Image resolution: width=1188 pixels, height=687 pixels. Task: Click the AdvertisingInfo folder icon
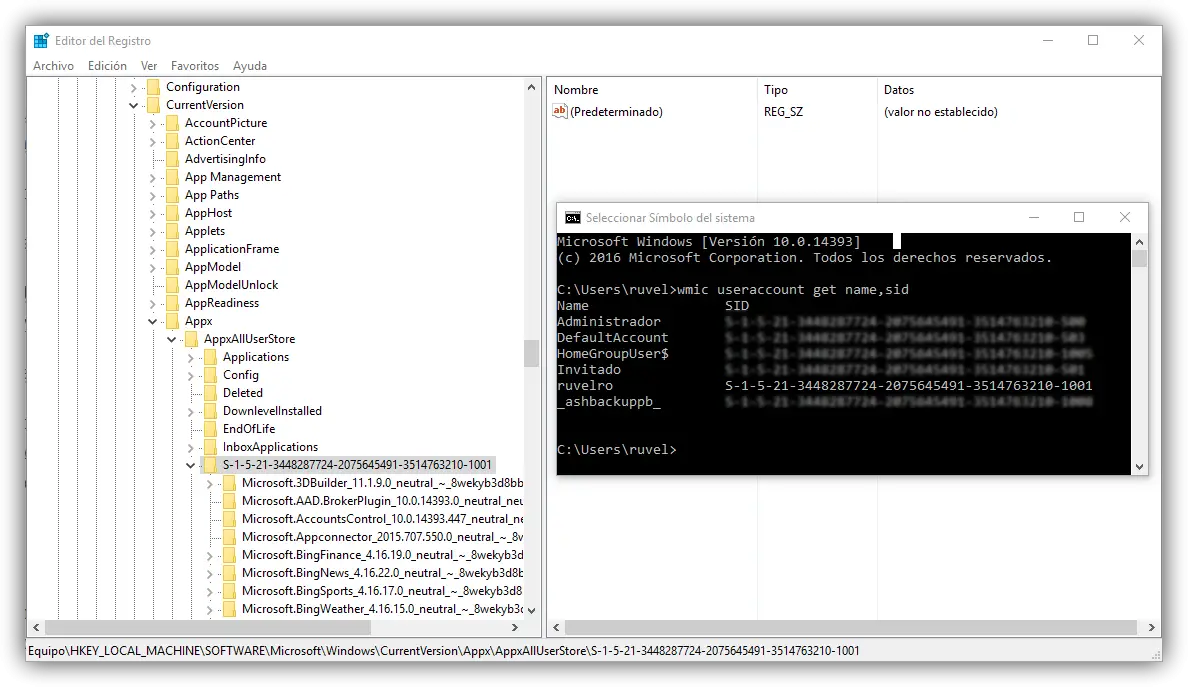click(x=172, y=159)
